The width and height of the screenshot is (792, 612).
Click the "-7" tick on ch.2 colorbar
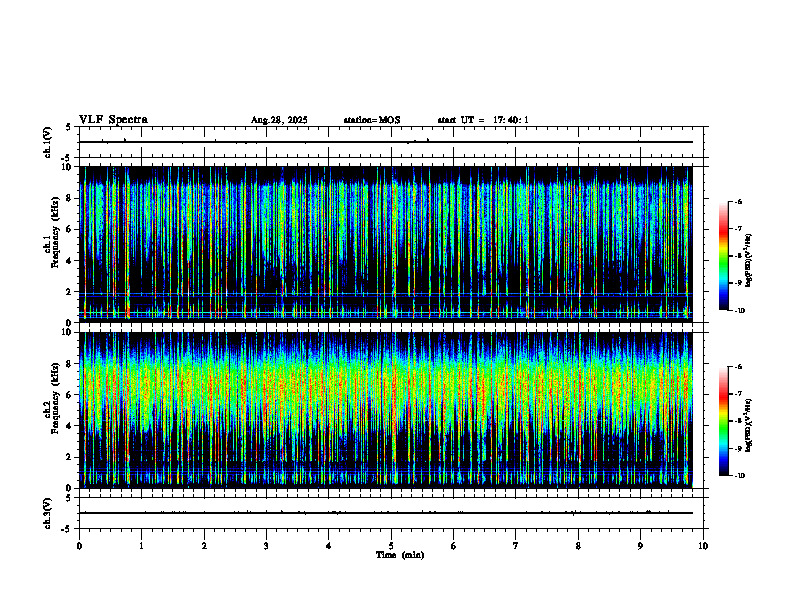[x=738, y=394]
